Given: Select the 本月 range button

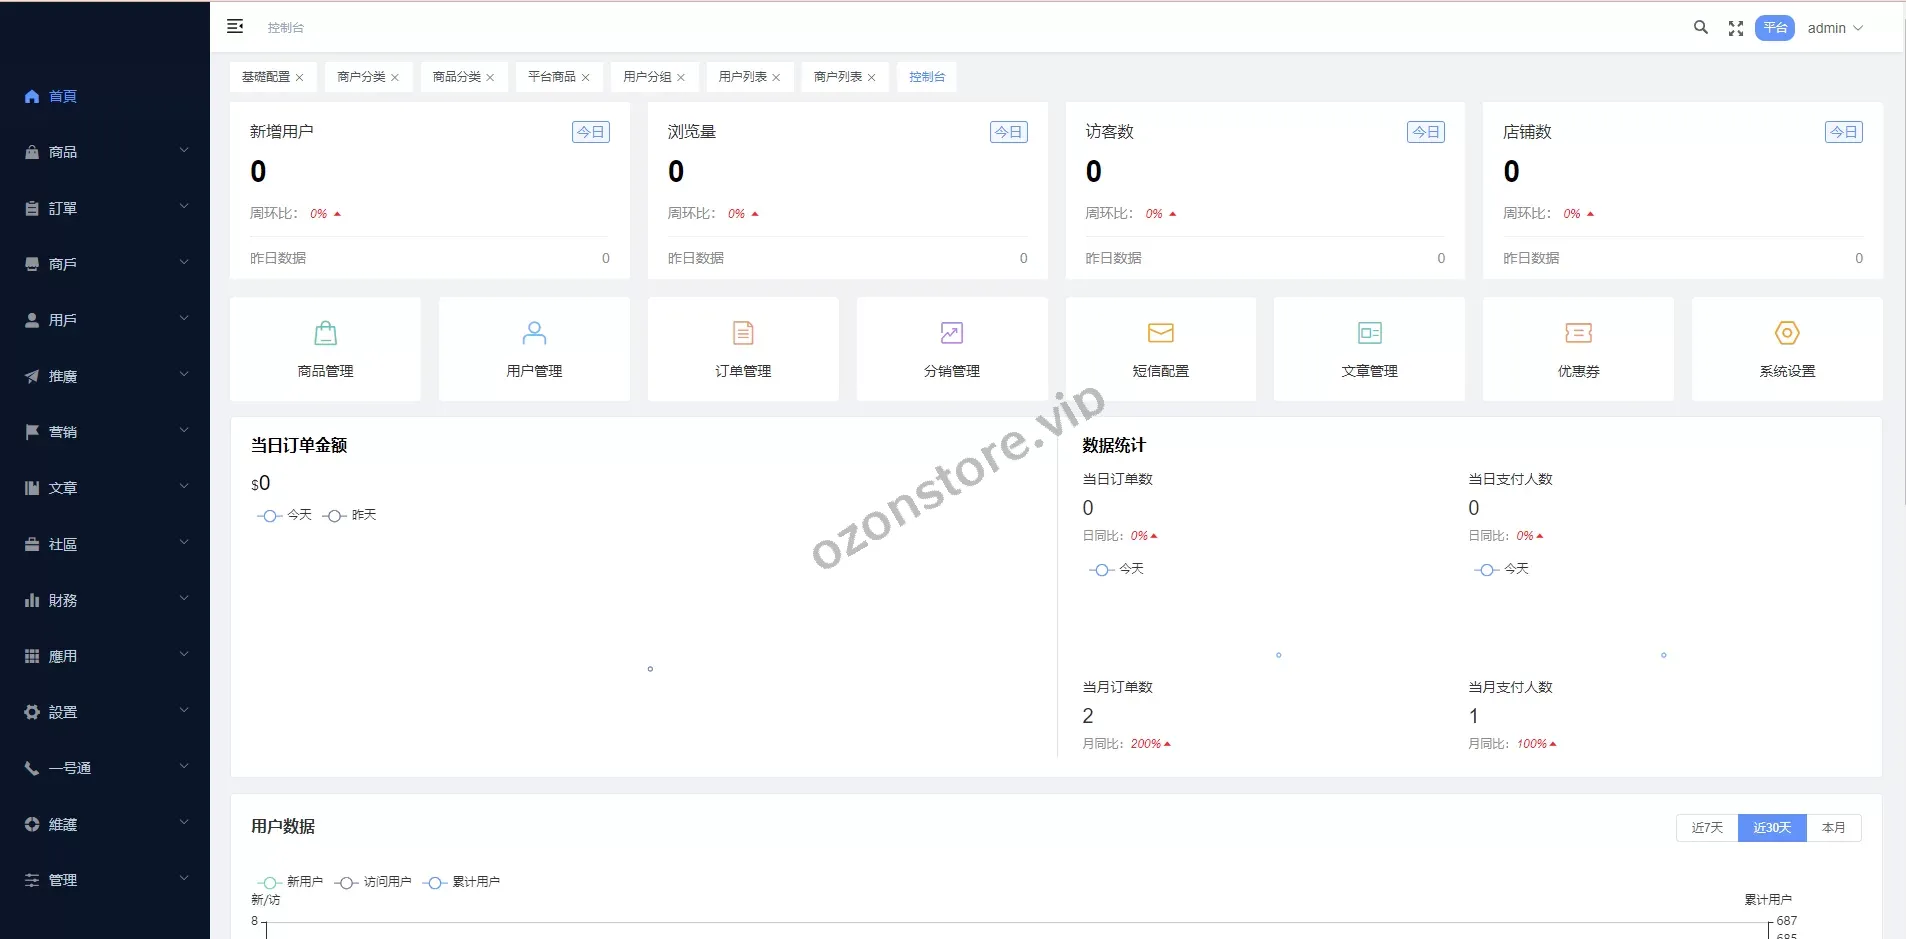Looking at the screenshot, I should coord(1833,828).
